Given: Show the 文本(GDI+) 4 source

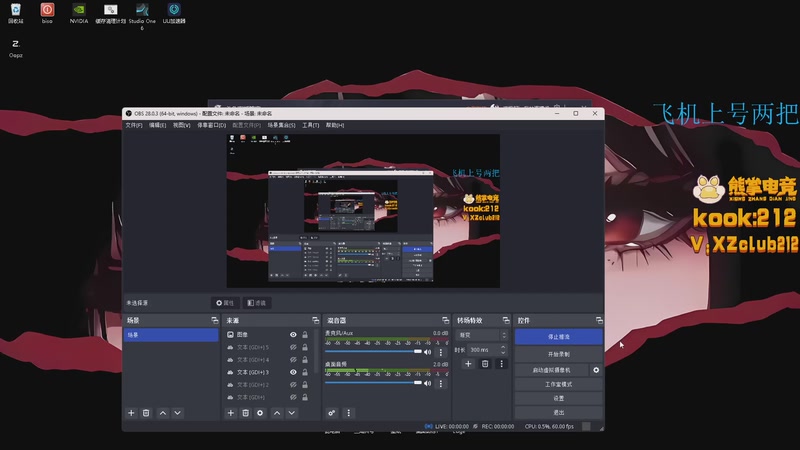Looking at the screenshot, I should coord(293,360).
